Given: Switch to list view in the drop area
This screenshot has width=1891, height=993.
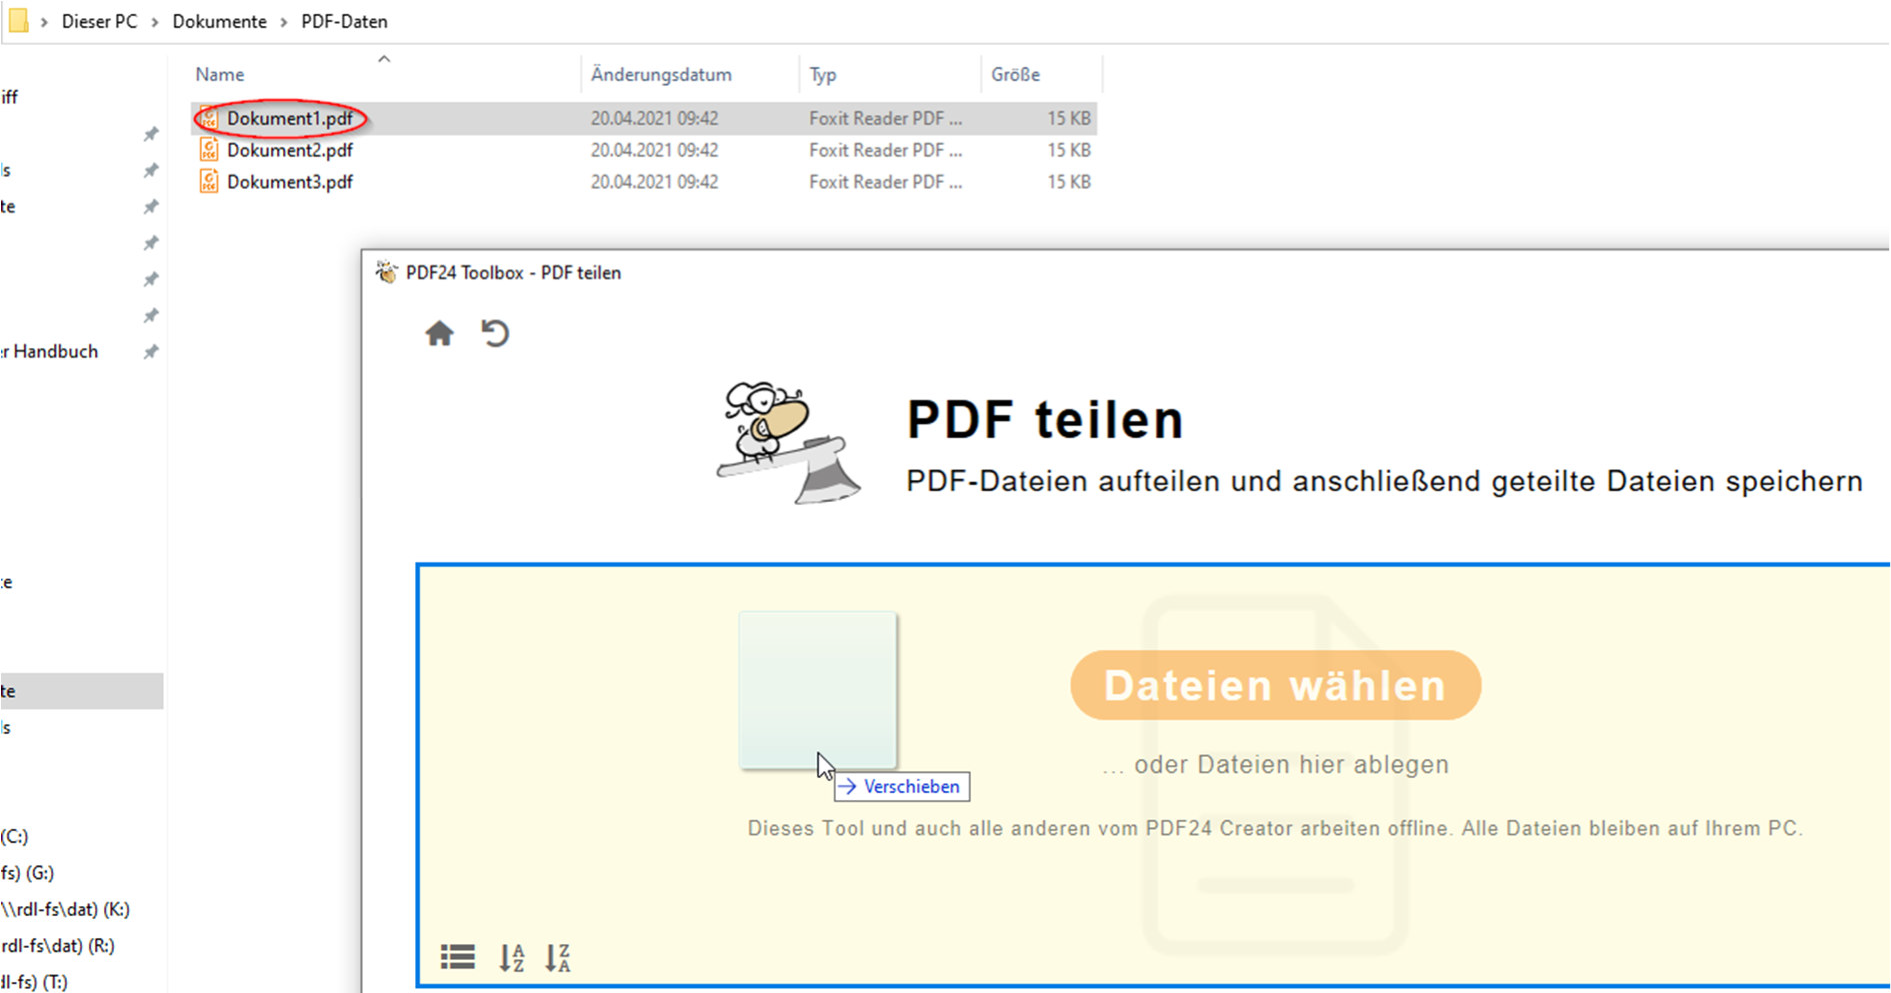Looking at the screenshot, I should tap(457, 956).
